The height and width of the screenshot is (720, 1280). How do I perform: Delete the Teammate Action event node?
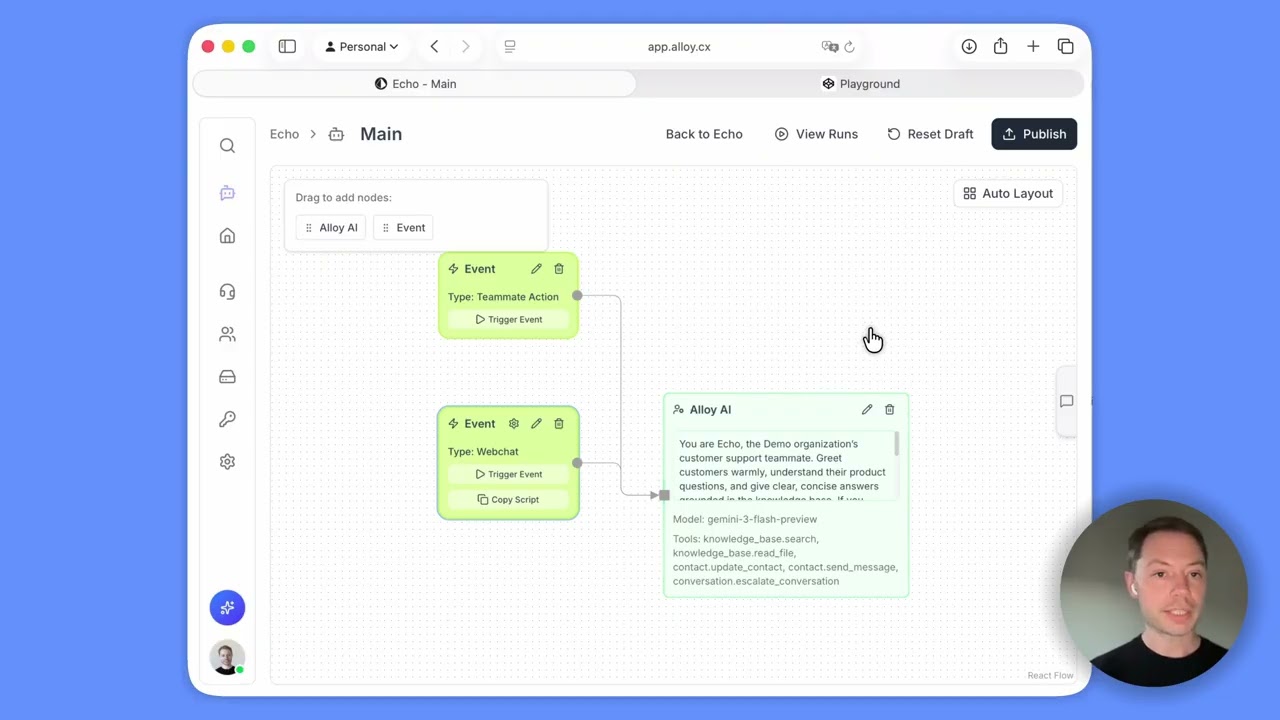tap(559, 269)
